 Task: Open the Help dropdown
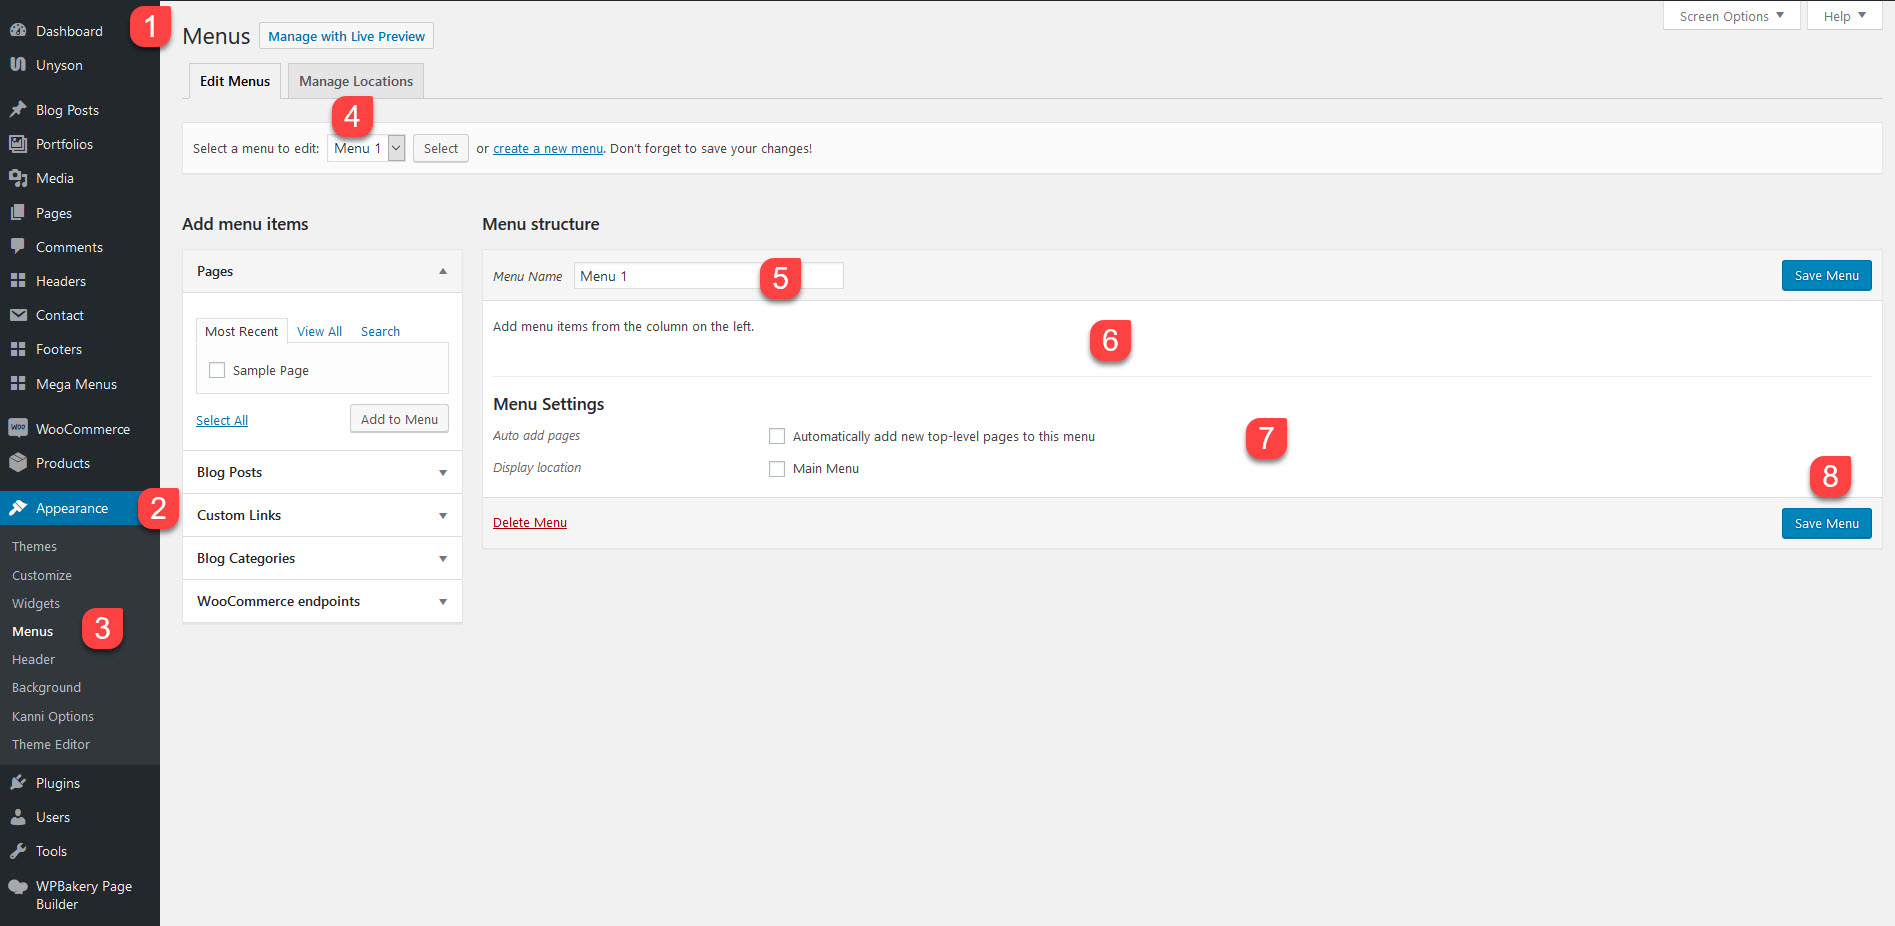1844,16
